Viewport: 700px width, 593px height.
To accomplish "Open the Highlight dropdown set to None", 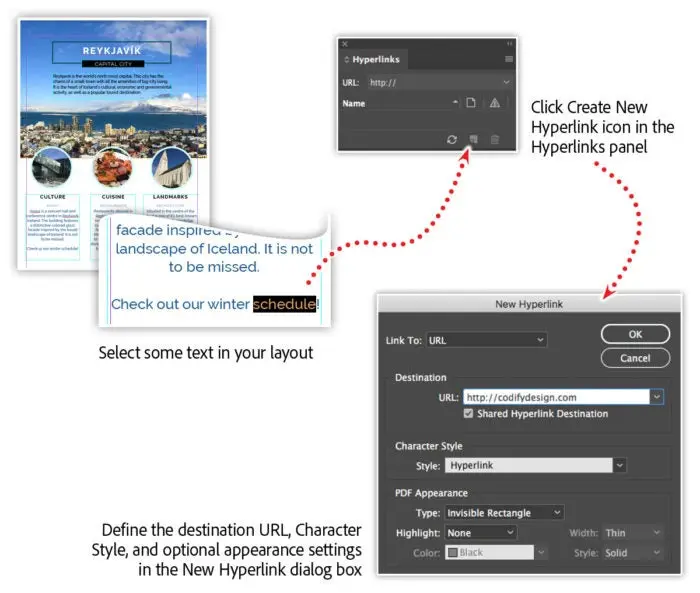I will tap(481, 533).
